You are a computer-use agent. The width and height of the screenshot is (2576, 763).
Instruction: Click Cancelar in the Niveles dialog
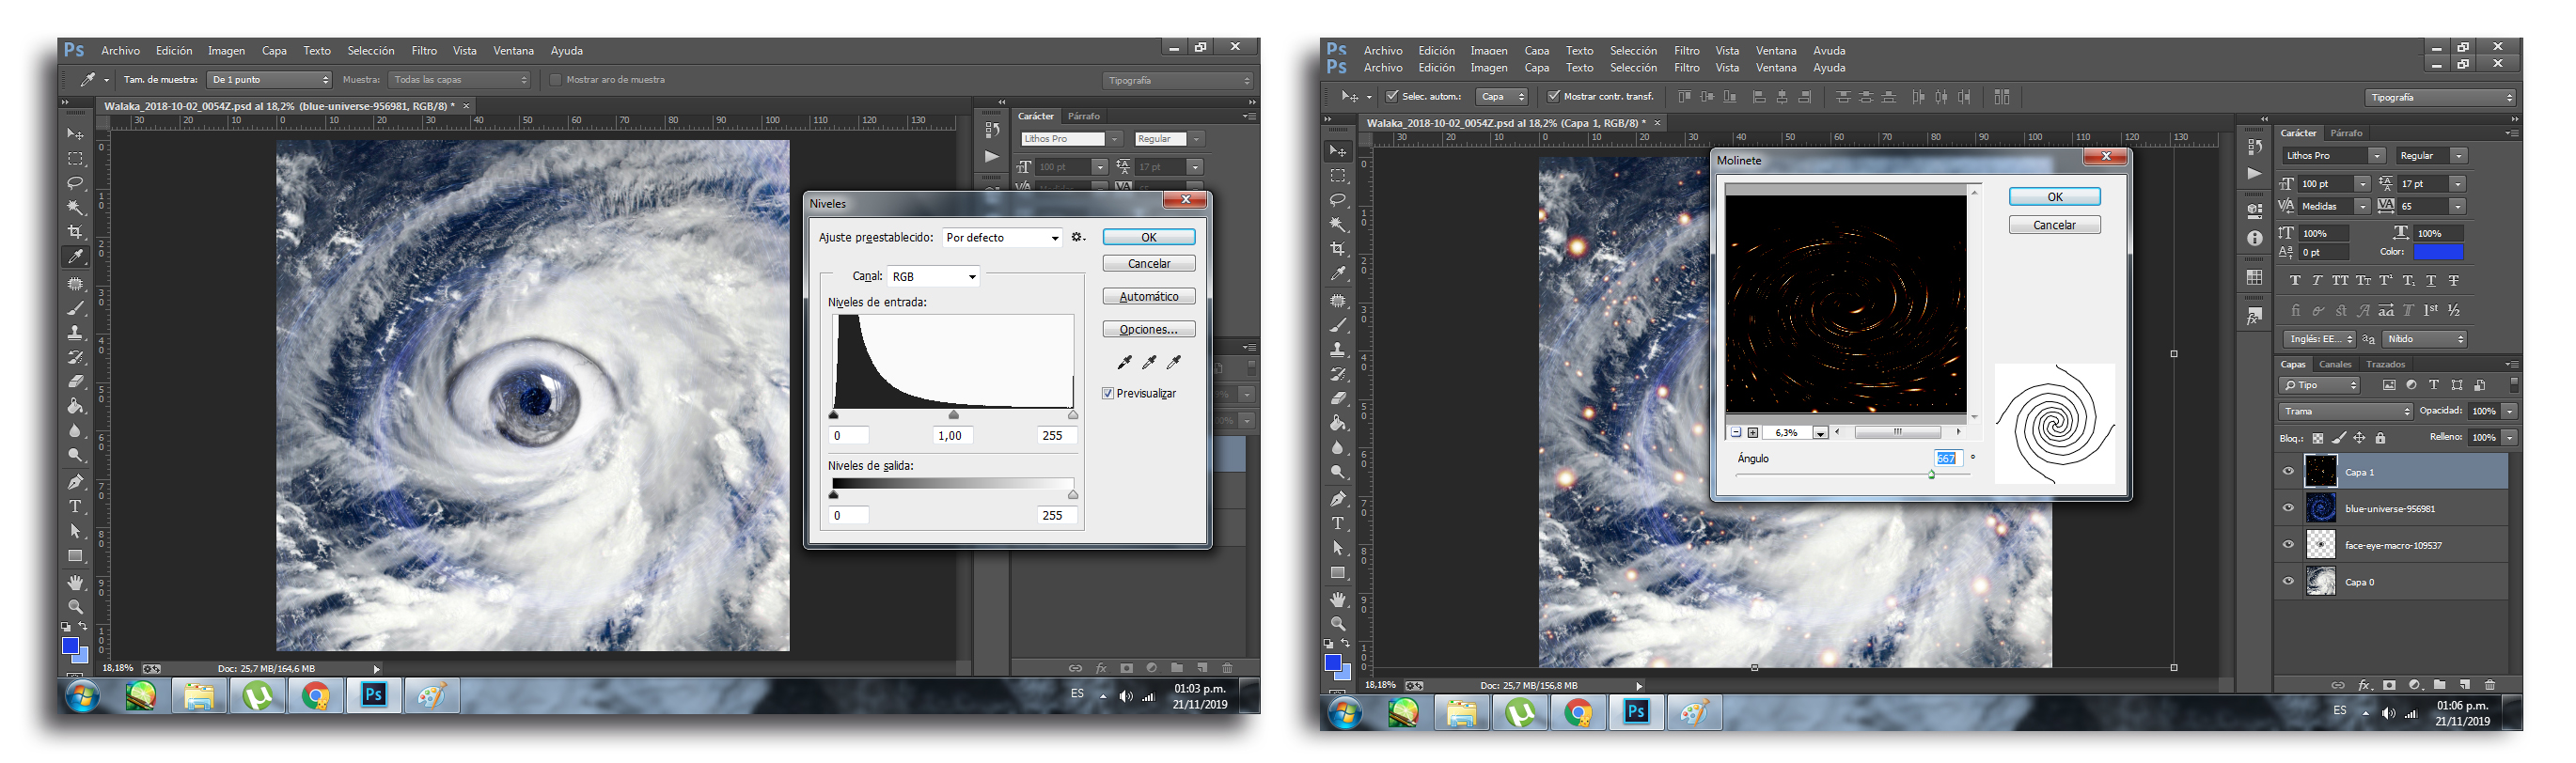(x=1149, y=264)
